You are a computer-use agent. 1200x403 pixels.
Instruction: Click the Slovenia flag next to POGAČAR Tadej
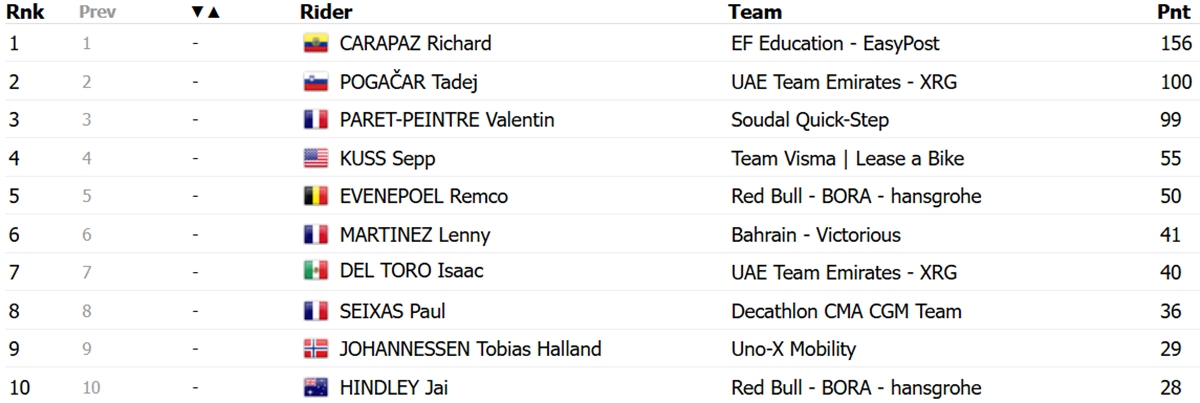316,82
